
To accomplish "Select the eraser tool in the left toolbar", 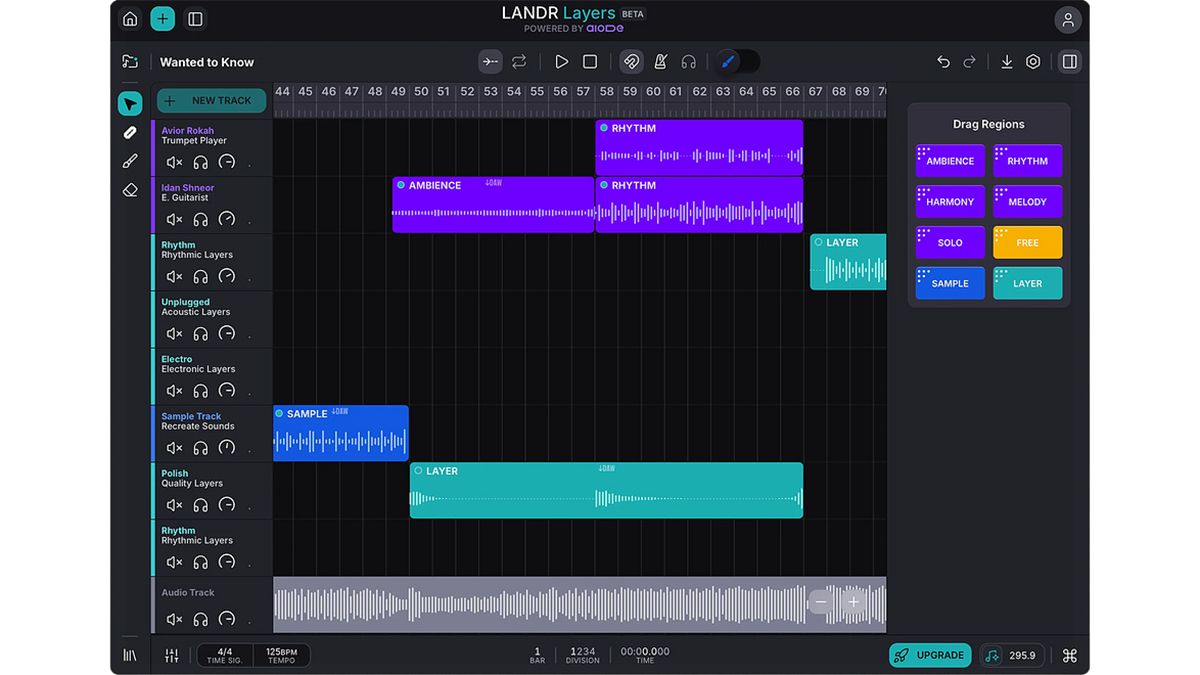I will [129, 189].
